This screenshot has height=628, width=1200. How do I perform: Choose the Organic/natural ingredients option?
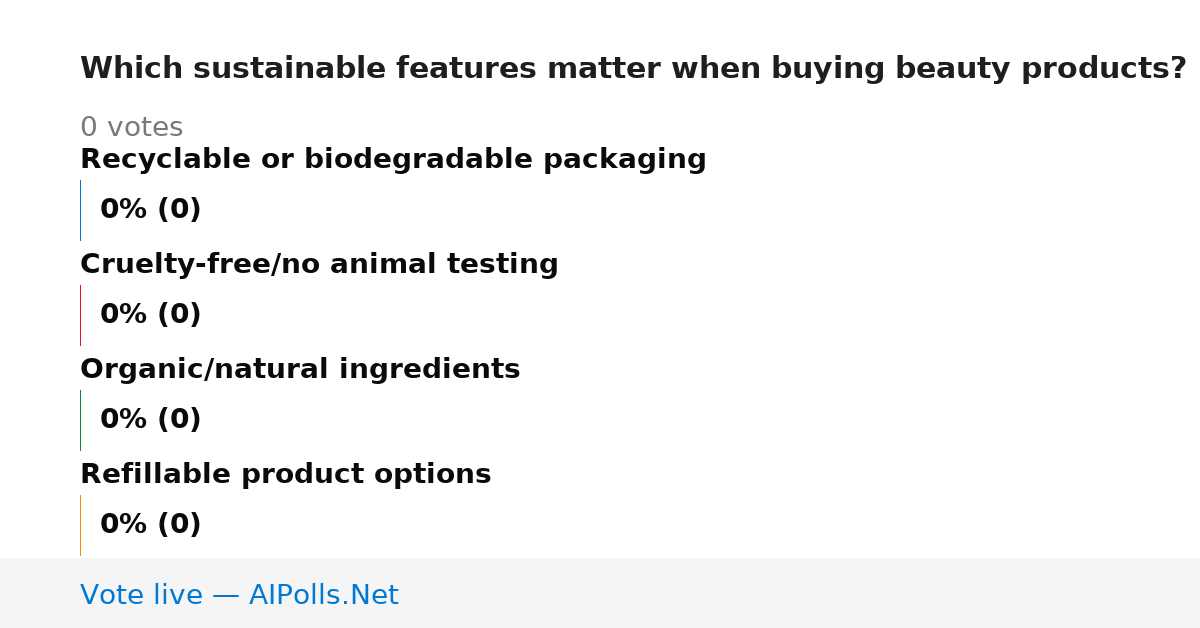pyautogui.click(x=300, y=370)
